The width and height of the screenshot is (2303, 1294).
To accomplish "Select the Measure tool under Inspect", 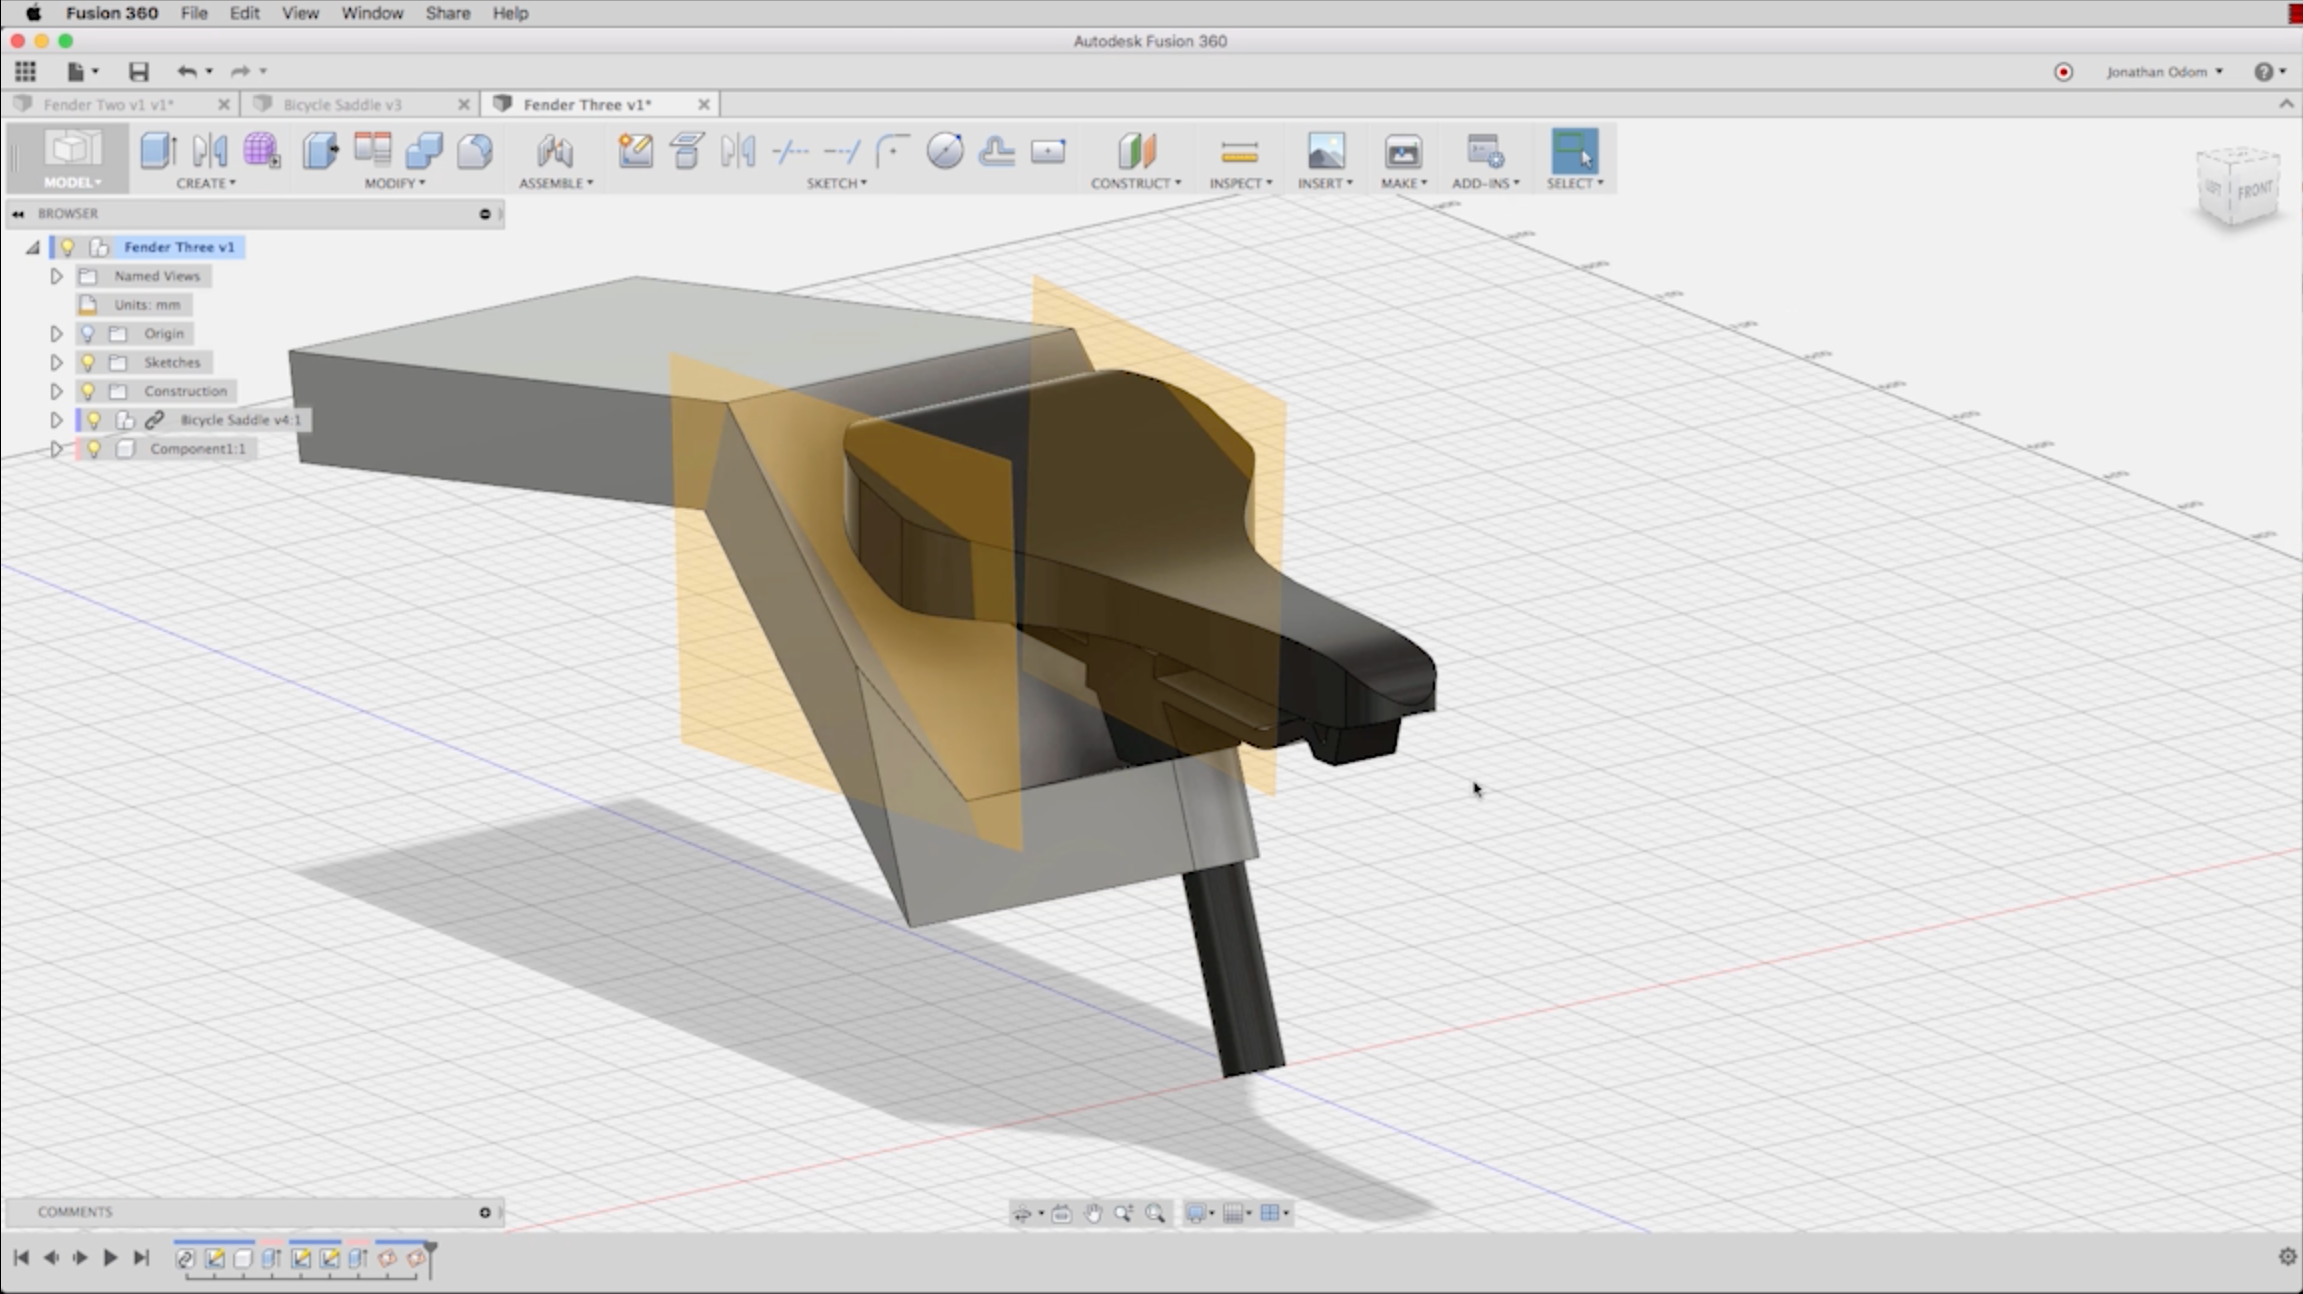I will pyautogui.click(x=1239, y=152).
